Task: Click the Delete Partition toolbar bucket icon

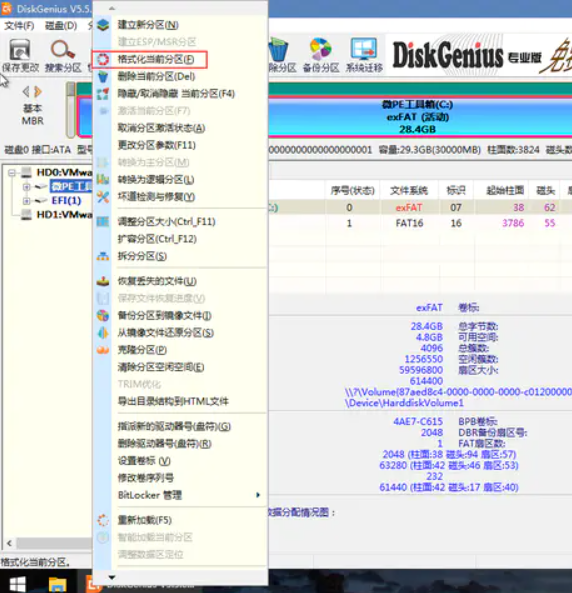Action: (278, 49)
